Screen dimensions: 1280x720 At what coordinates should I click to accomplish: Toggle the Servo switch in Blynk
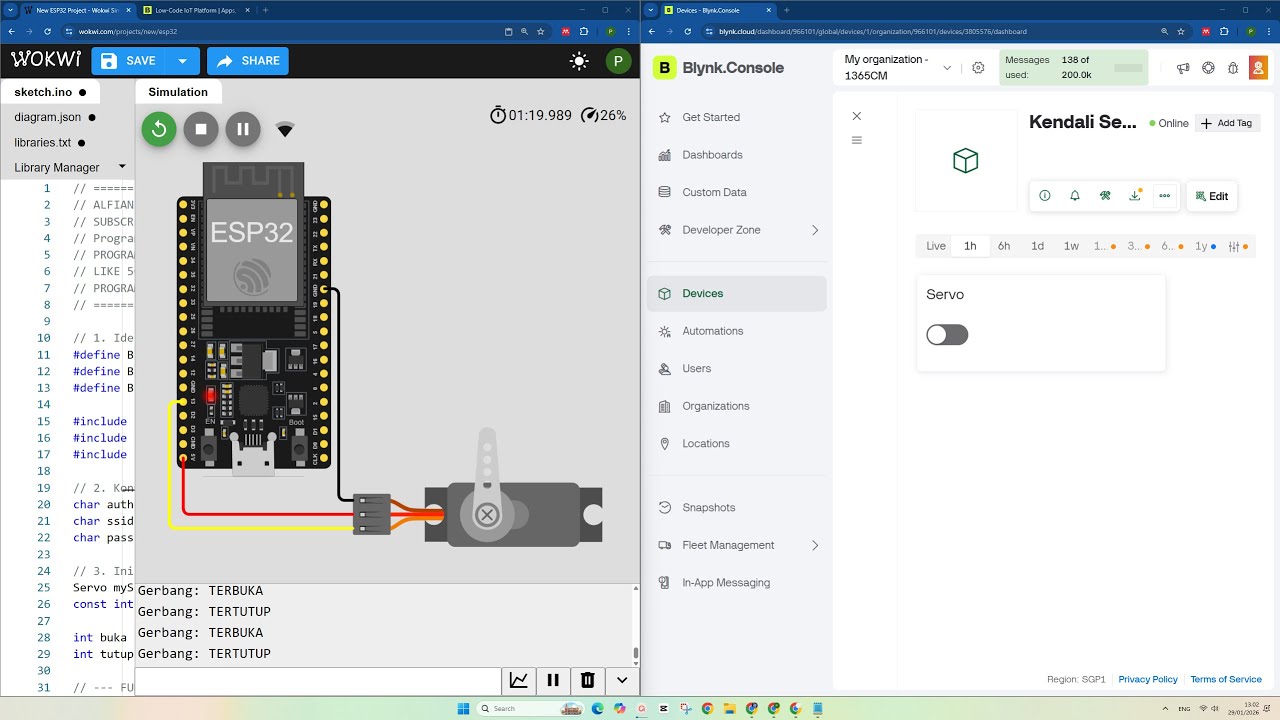click(947, 335)
